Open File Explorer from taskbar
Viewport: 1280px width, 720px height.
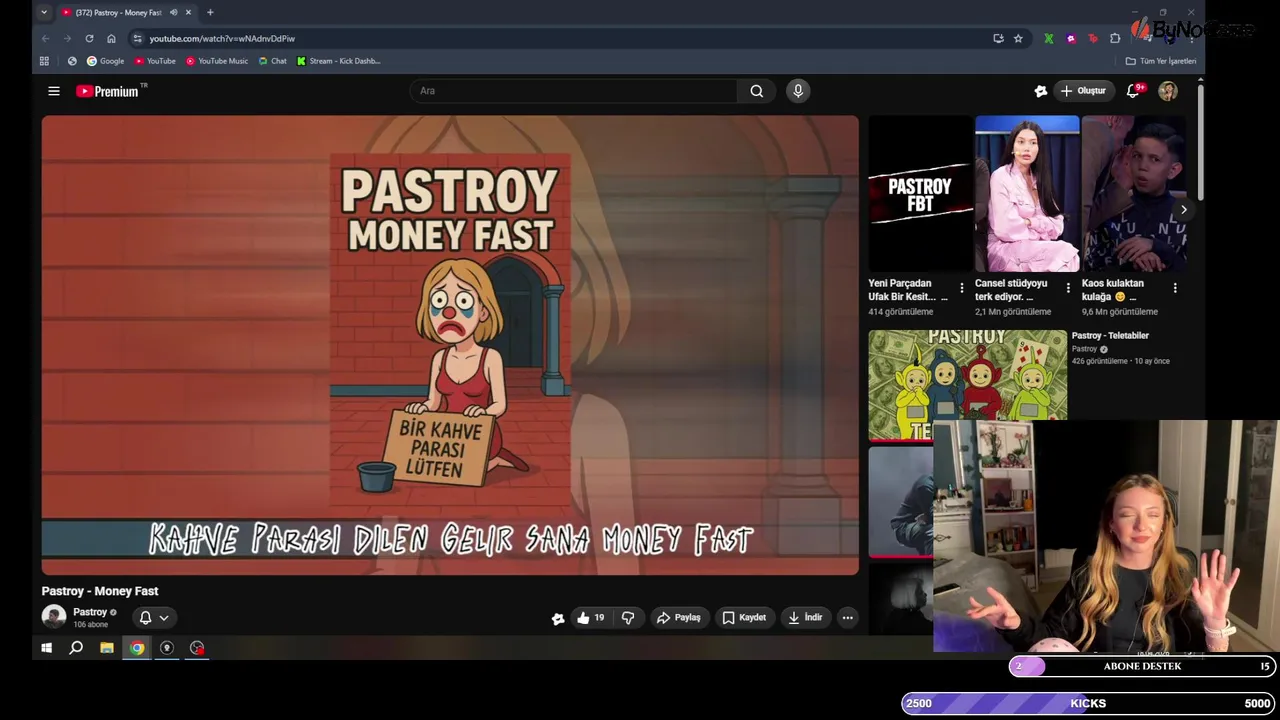(x=107, y=648)
